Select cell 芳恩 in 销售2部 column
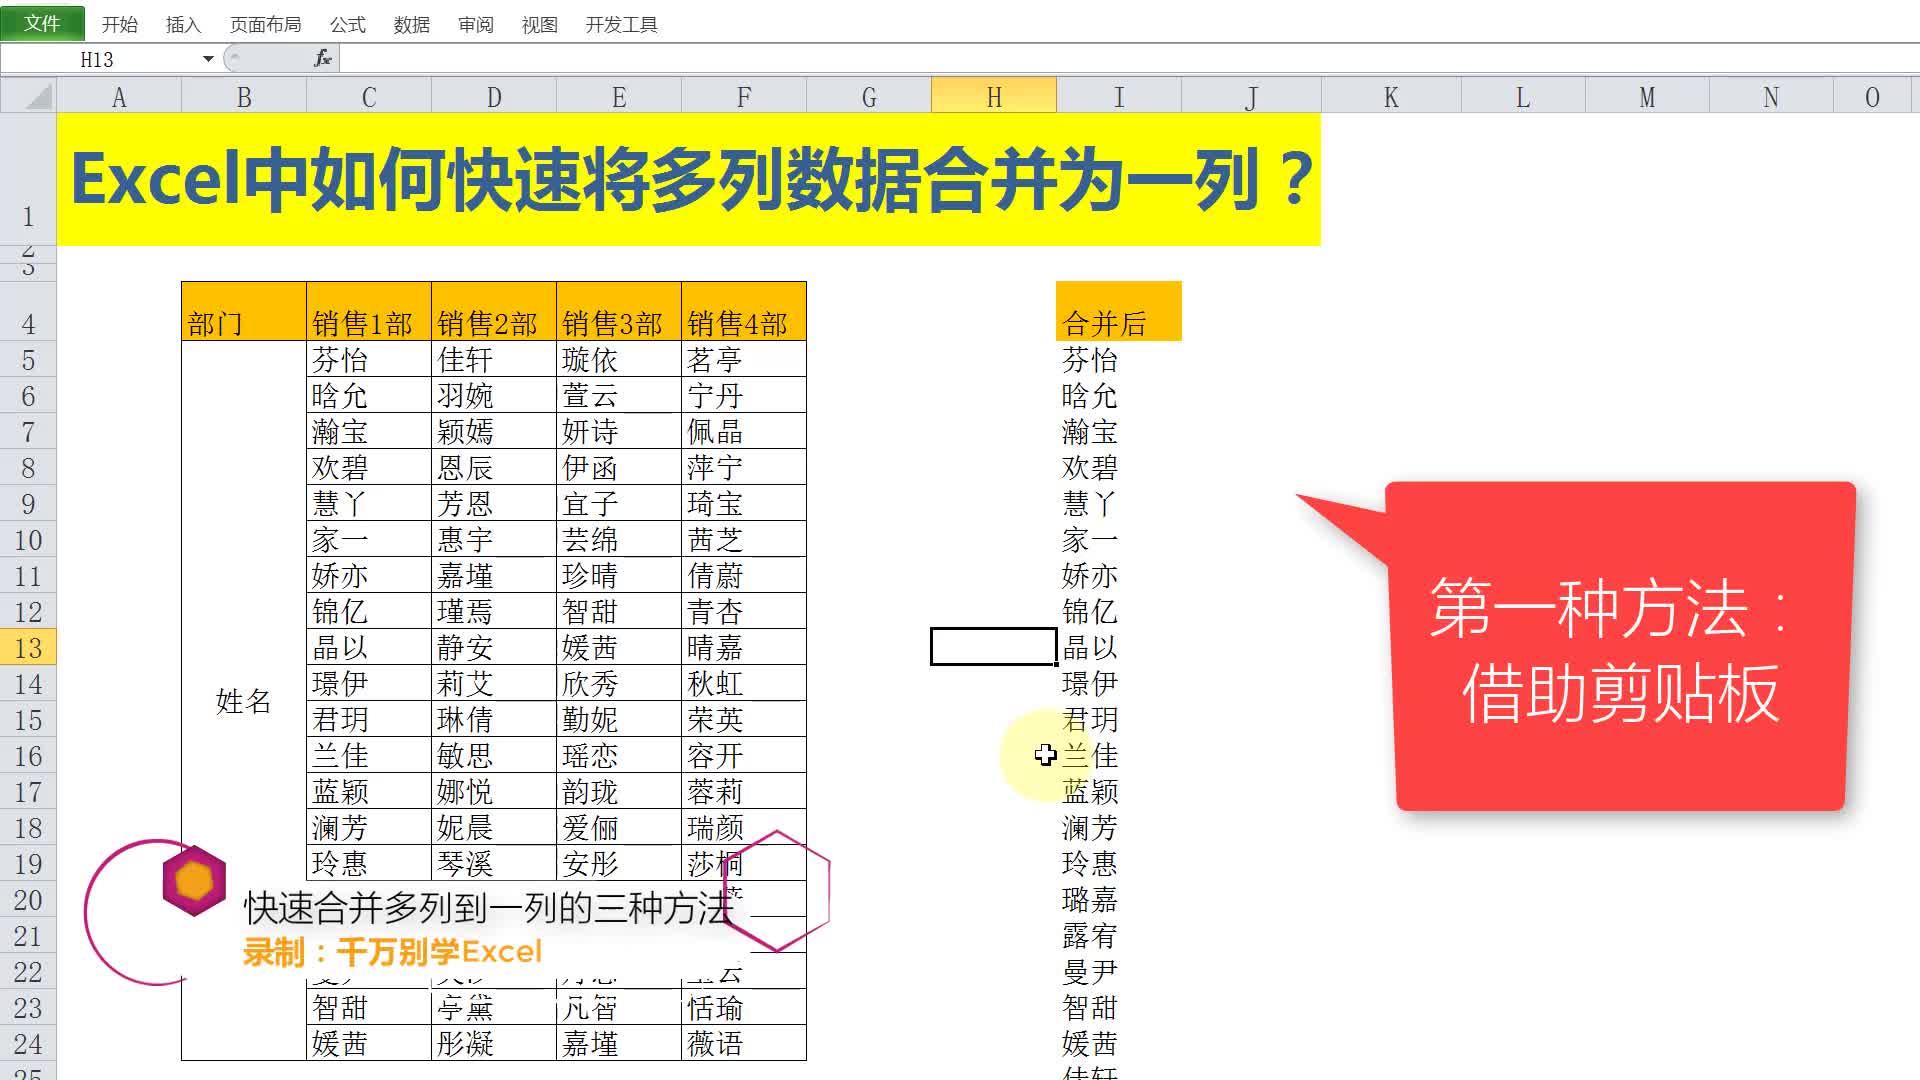Screen dimensions: 1920x1080 [494, 504]
